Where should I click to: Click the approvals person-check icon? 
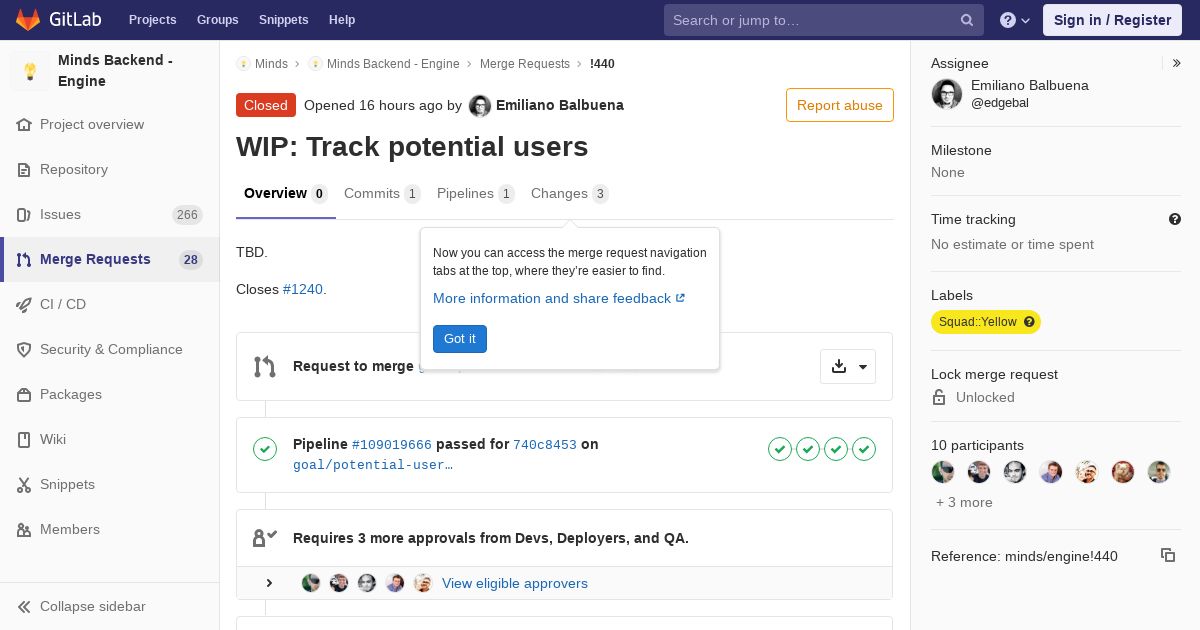(265, 538)
